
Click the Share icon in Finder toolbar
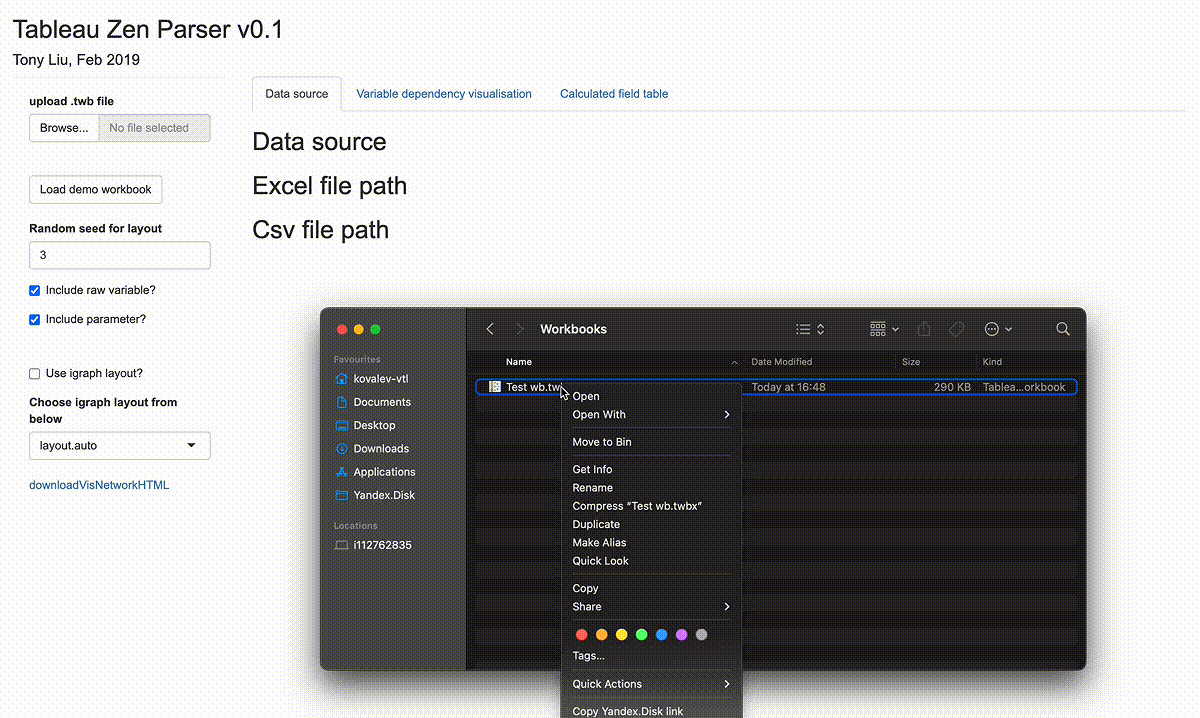pos(924,329)
